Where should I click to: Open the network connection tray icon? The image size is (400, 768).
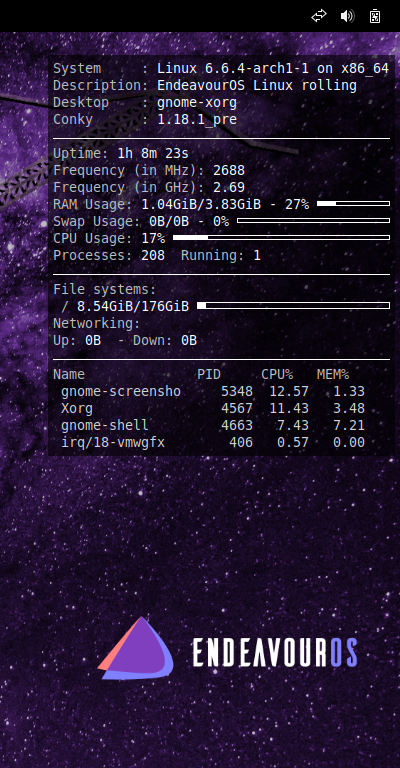[319, 16]
